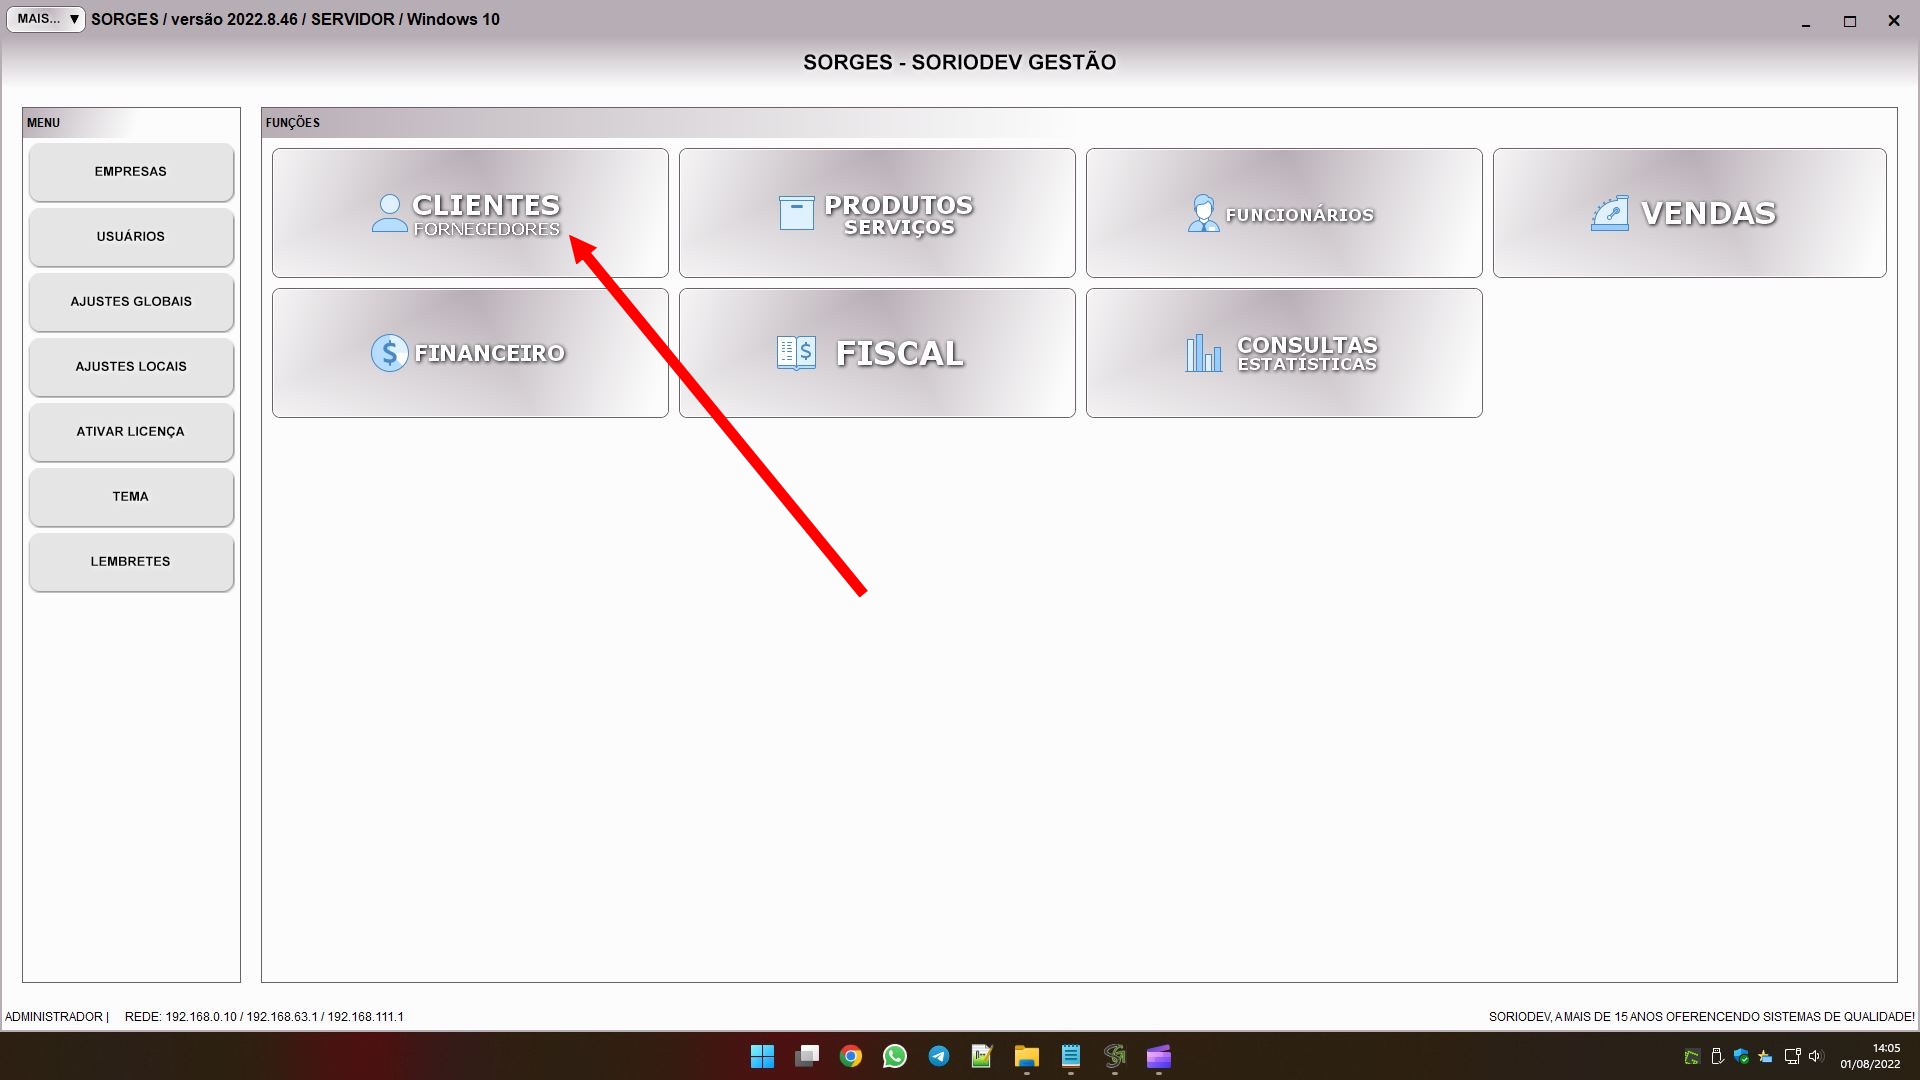The height and width of the screenshot is (1080, 1920).
Task: Open Telegram from the taskbar
Action: (939, 1056)
